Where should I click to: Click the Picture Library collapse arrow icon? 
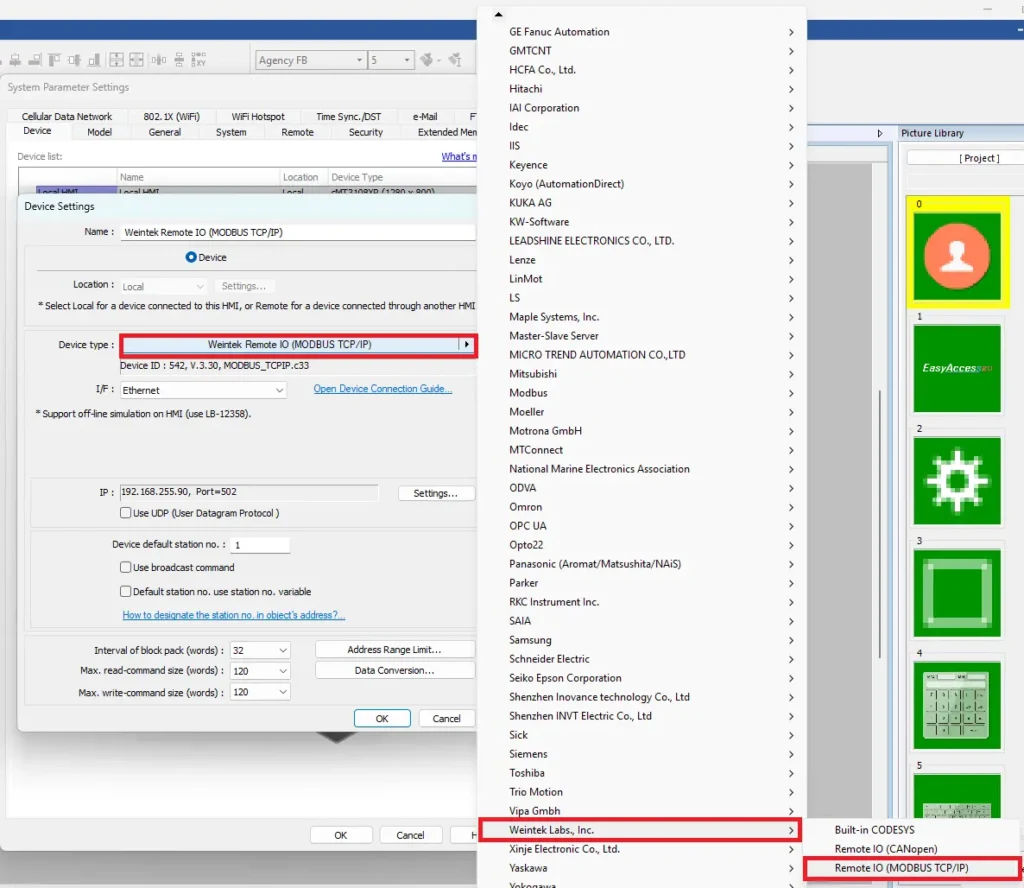tap(880, 133)
